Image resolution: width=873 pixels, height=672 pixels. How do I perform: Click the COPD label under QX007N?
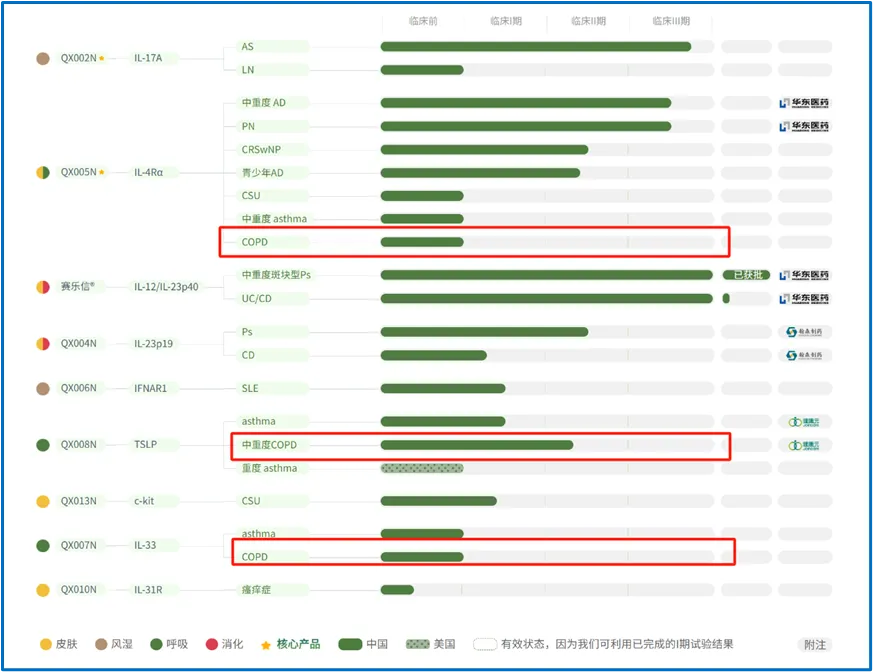coord(255,557)
